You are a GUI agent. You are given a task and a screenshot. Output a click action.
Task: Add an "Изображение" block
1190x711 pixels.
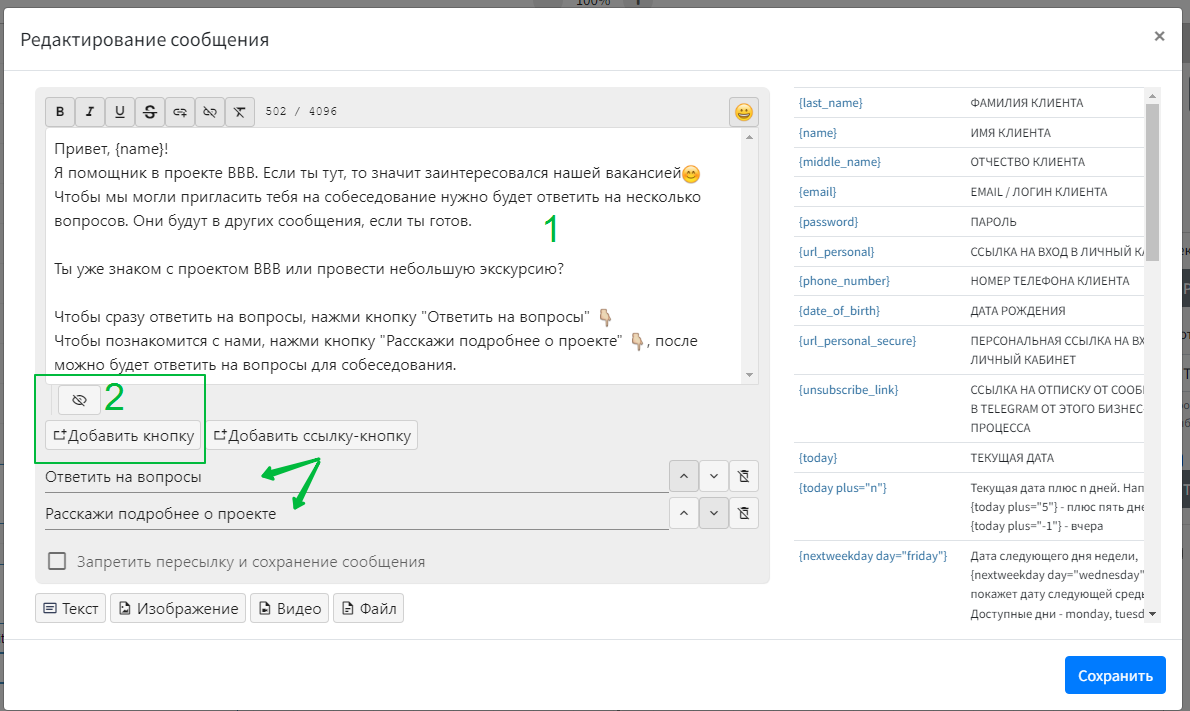[177, 608]
